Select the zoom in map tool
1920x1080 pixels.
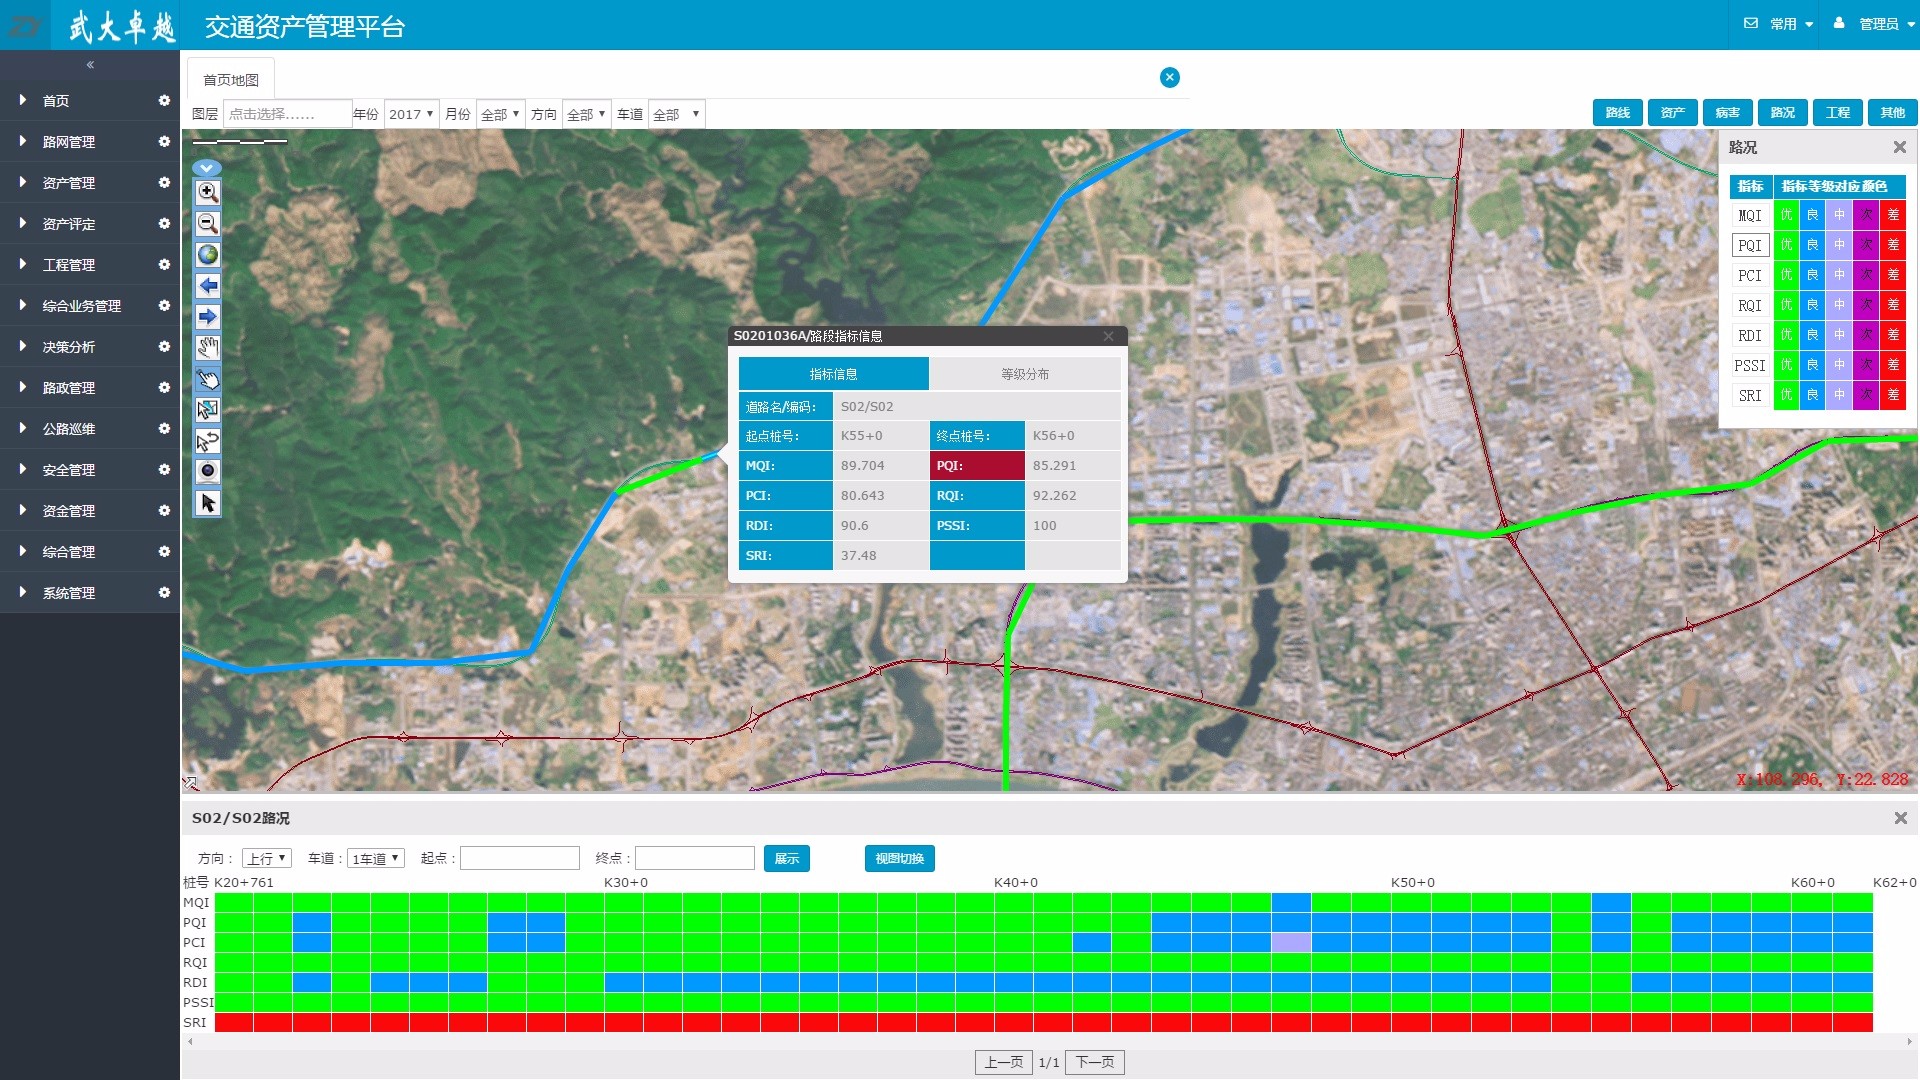pos(207,192)
